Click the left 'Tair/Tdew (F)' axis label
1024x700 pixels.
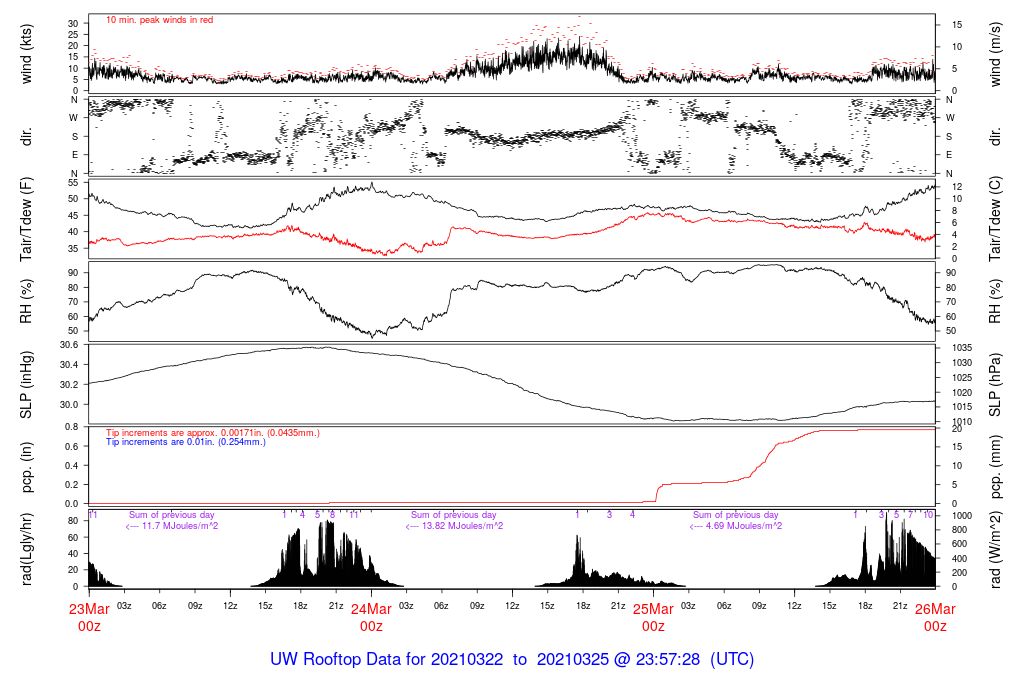[26, 219]
